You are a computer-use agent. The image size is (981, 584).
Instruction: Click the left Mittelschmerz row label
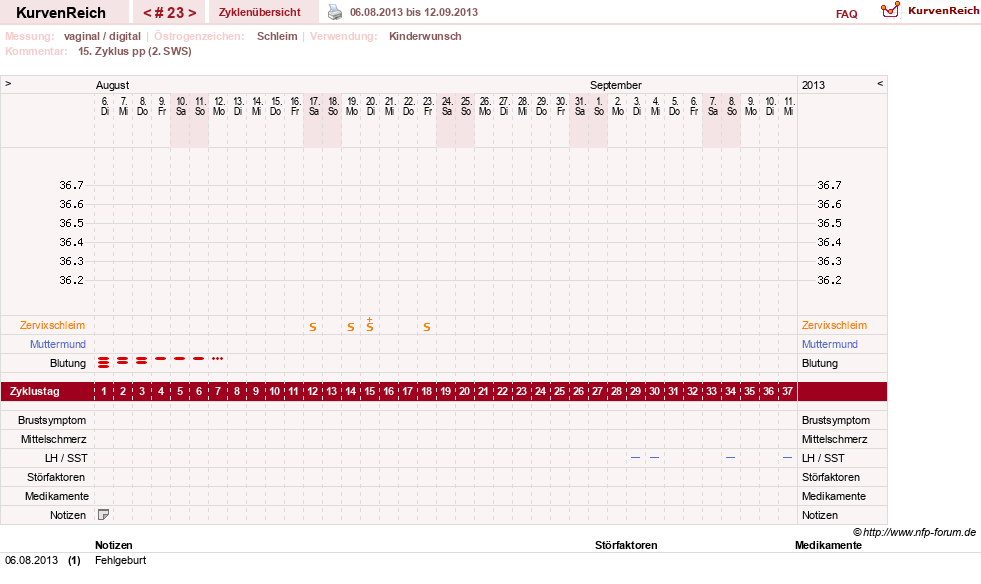tap(53, 439)
